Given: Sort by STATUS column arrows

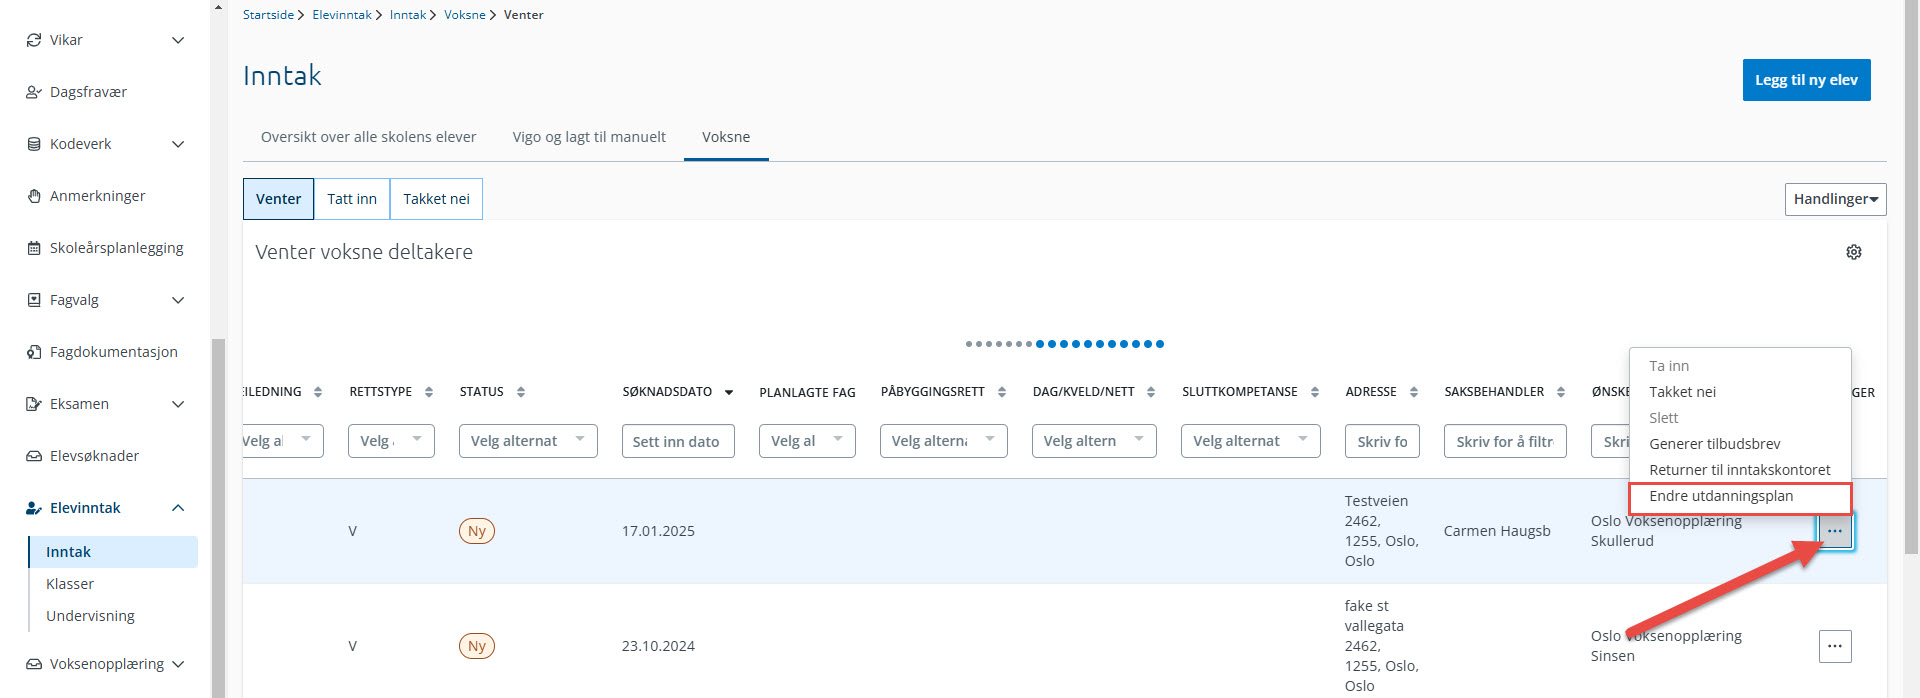Looking at the screenshot, I should pyautogui.click(x=521, y=392).
